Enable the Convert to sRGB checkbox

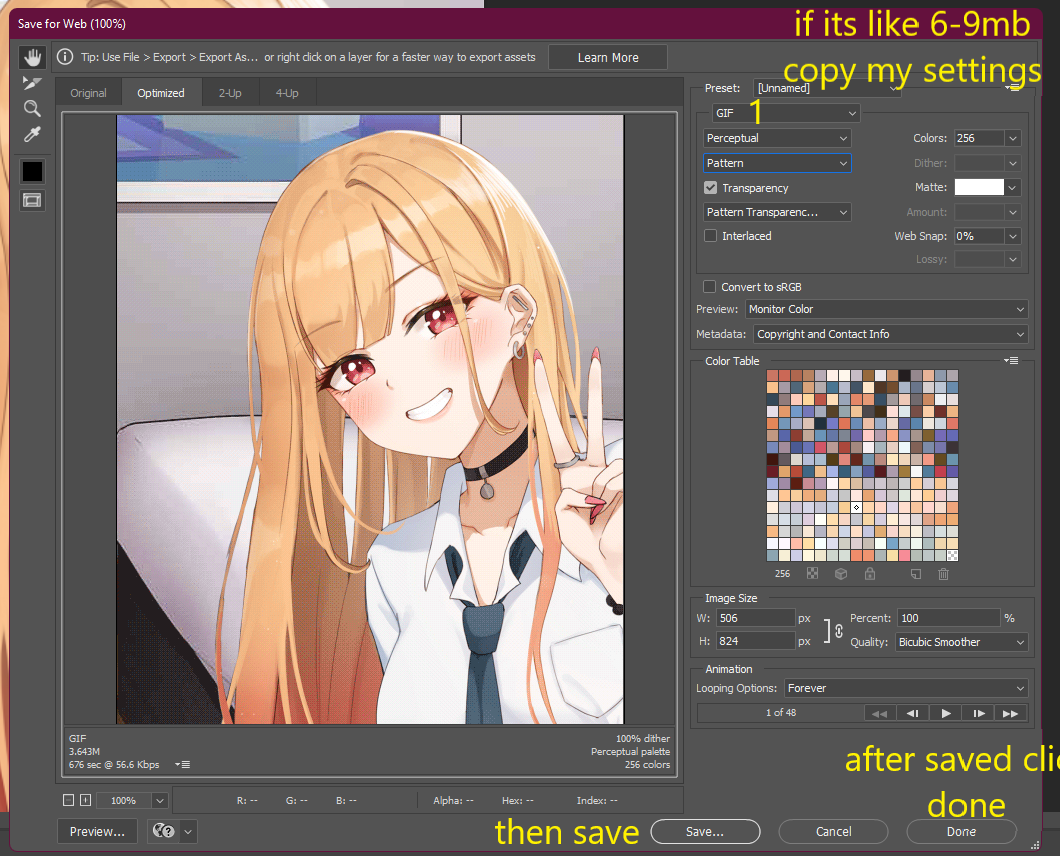(710, 287)
